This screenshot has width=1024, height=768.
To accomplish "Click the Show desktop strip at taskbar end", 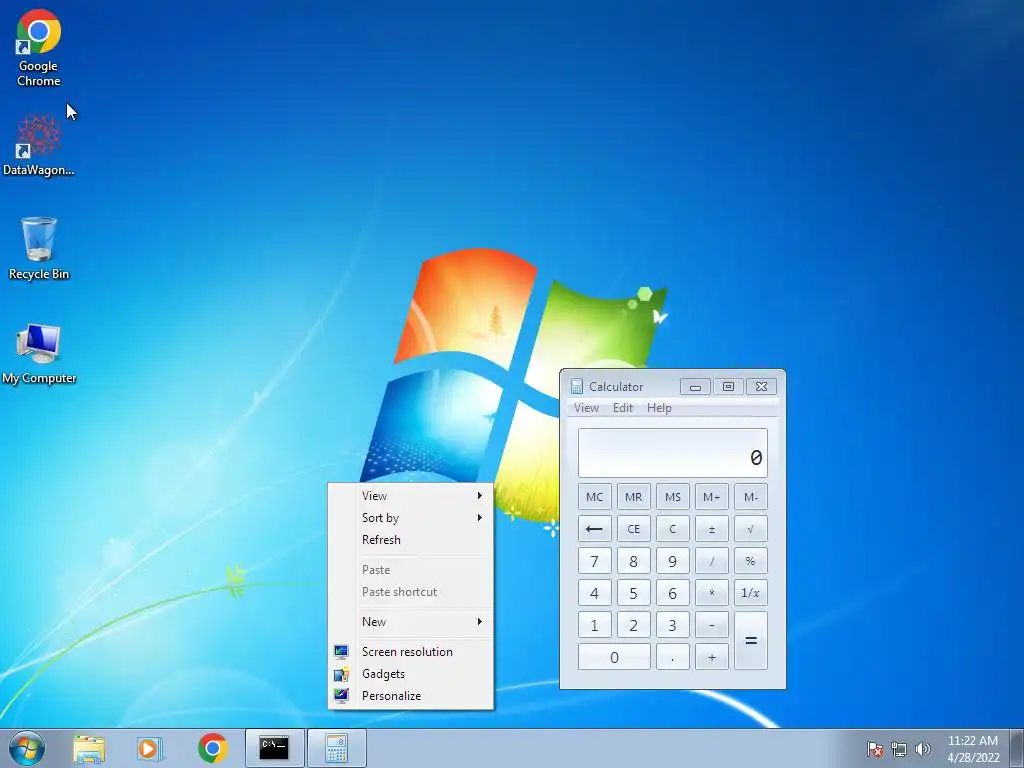I will click(1017, 748).
